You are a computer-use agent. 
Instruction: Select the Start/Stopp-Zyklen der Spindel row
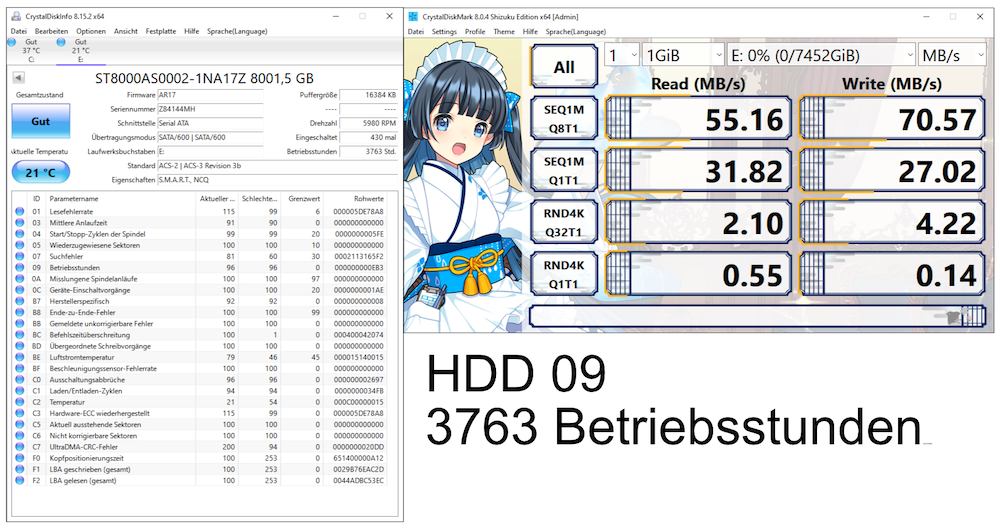coord(200,234)
